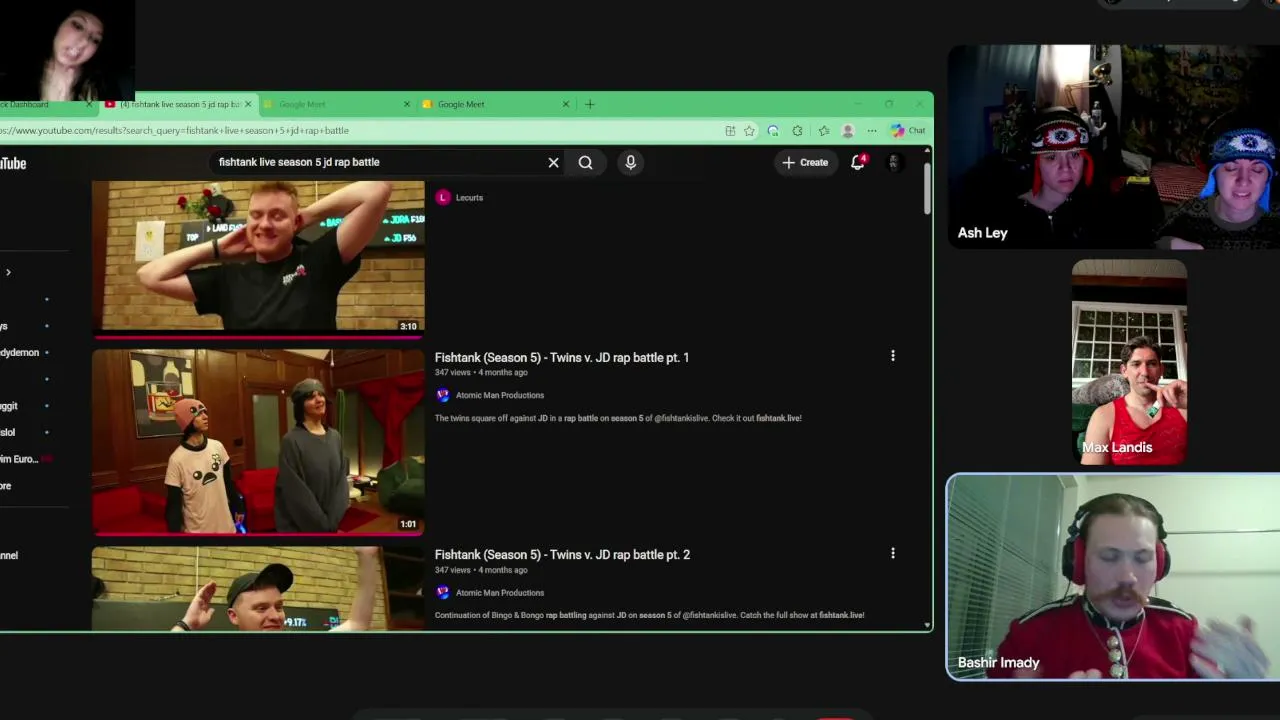
Task: Open the Lecurts channel name link
Action: [x=469, y=198]
